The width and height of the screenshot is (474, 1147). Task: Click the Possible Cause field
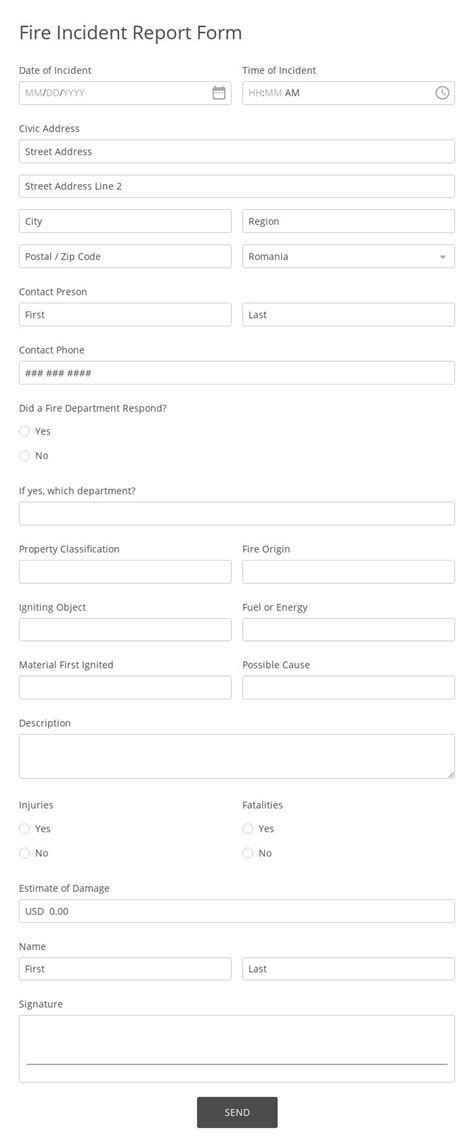click(348, 688)
